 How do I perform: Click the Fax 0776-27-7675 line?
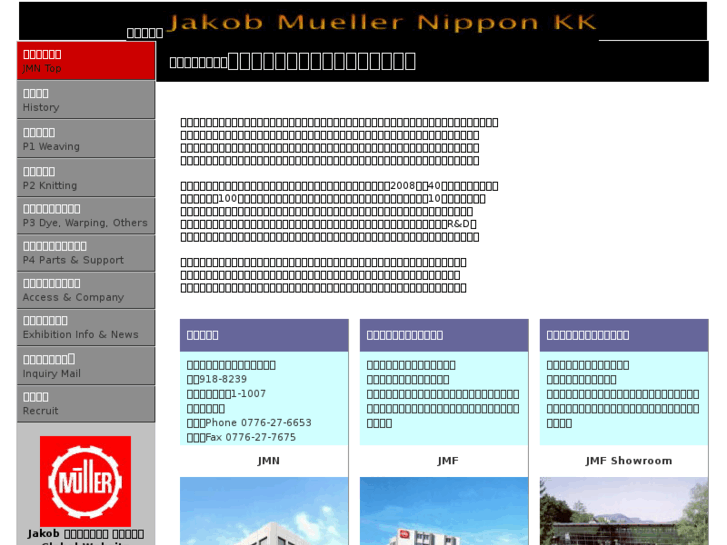click(x=241, y=437)
